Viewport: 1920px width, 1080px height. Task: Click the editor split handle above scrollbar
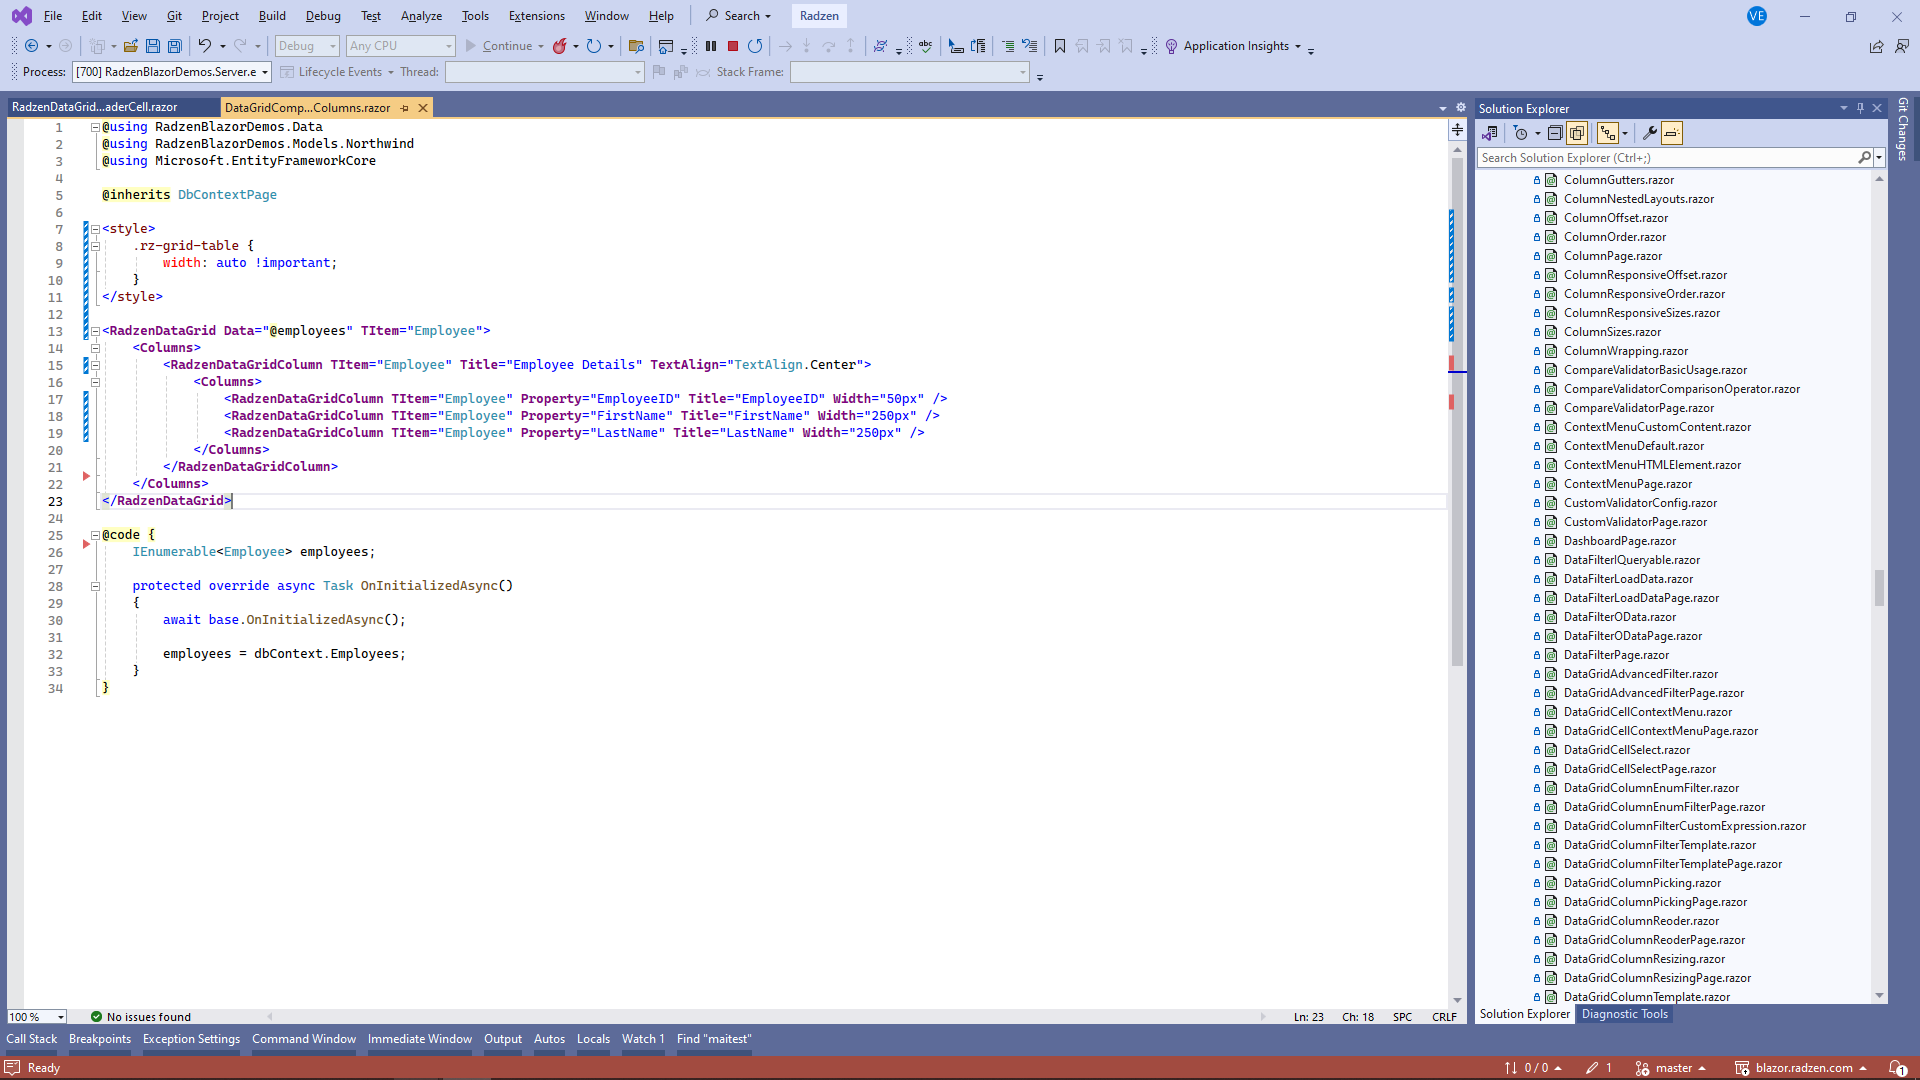pyautogui.click(x=1457, y=130)
